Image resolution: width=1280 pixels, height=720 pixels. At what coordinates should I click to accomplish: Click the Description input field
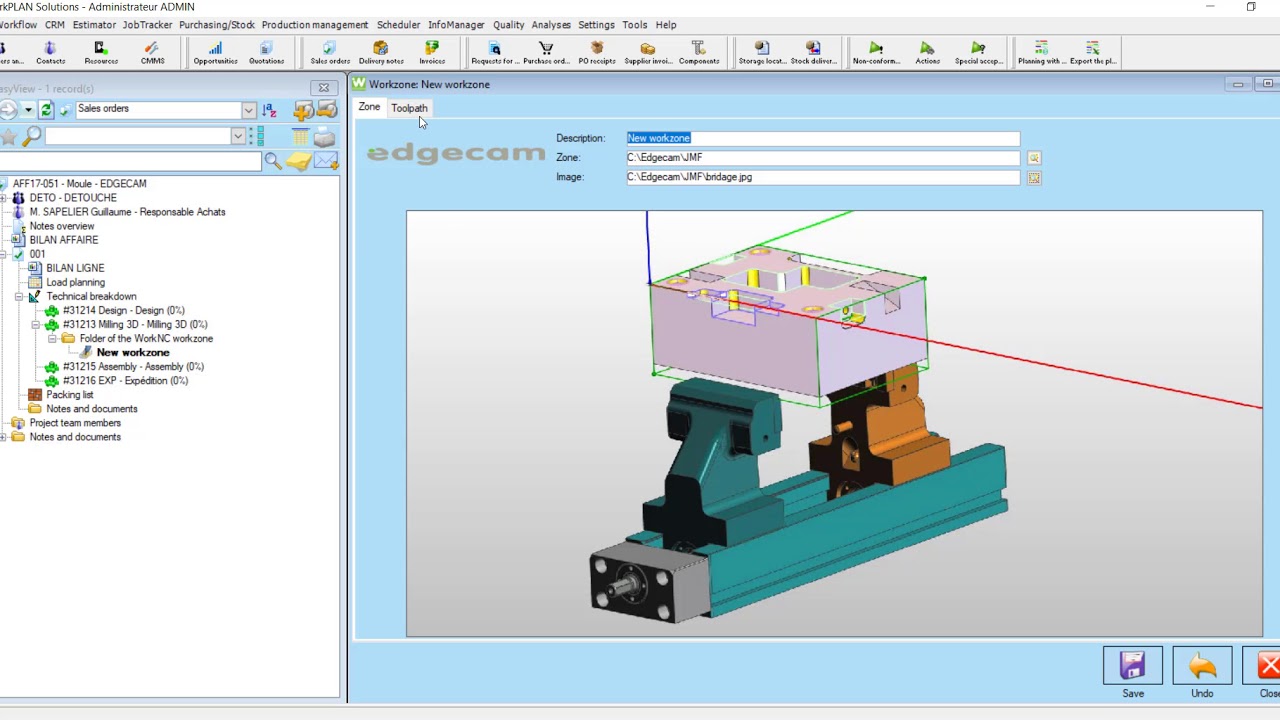click(x=823, y=138)
